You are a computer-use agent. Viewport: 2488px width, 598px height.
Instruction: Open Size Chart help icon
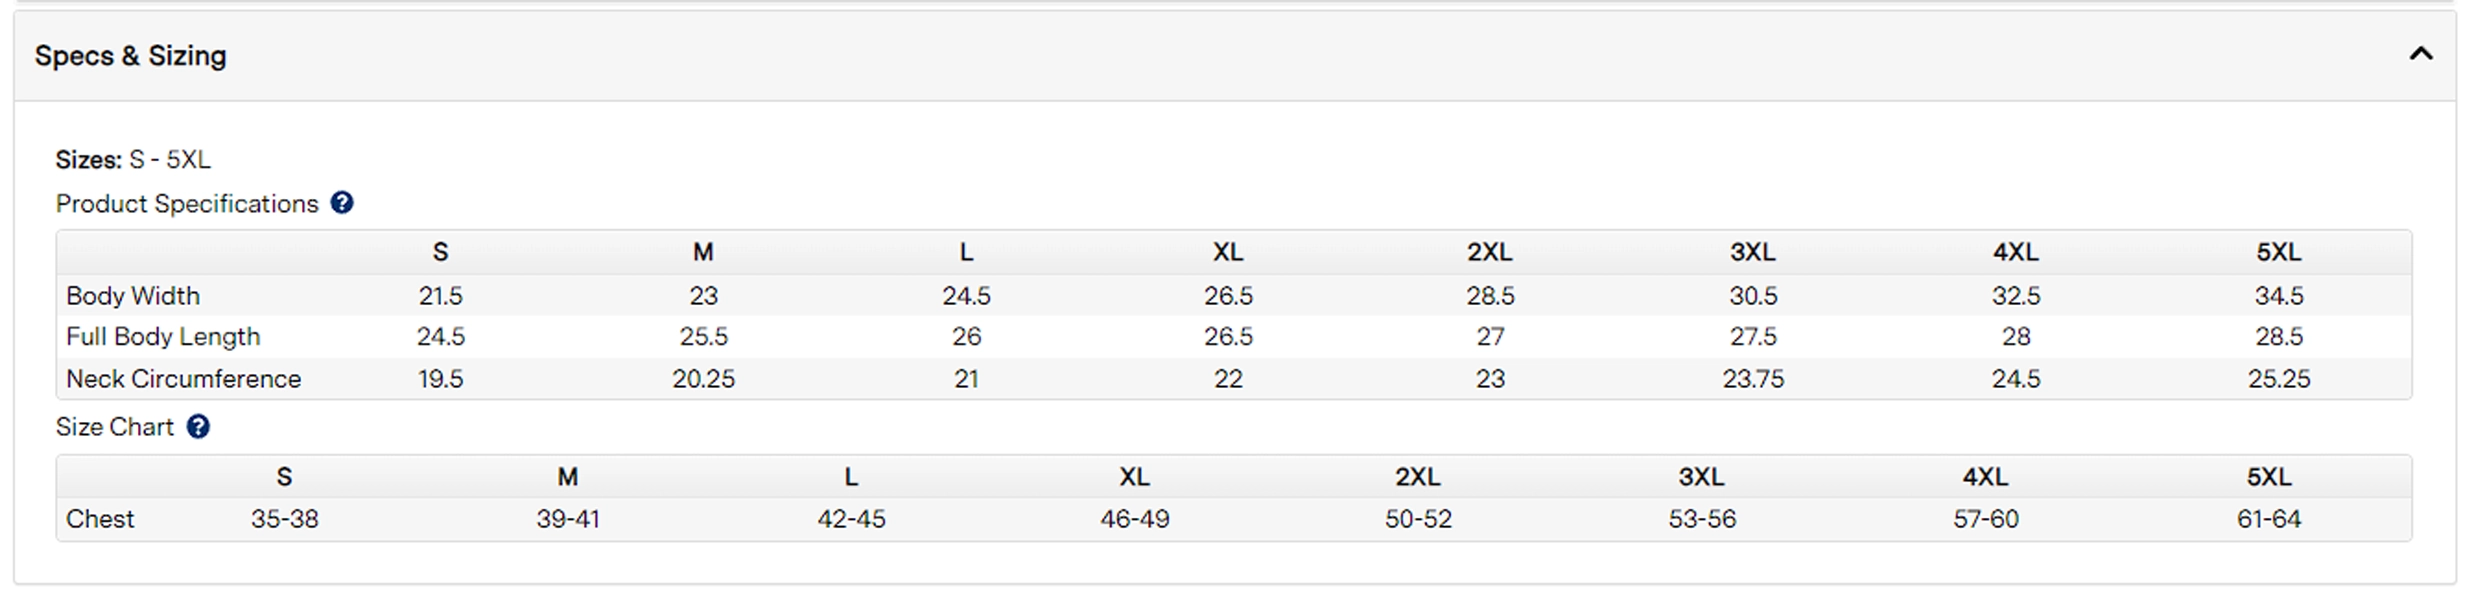point(199,427)
